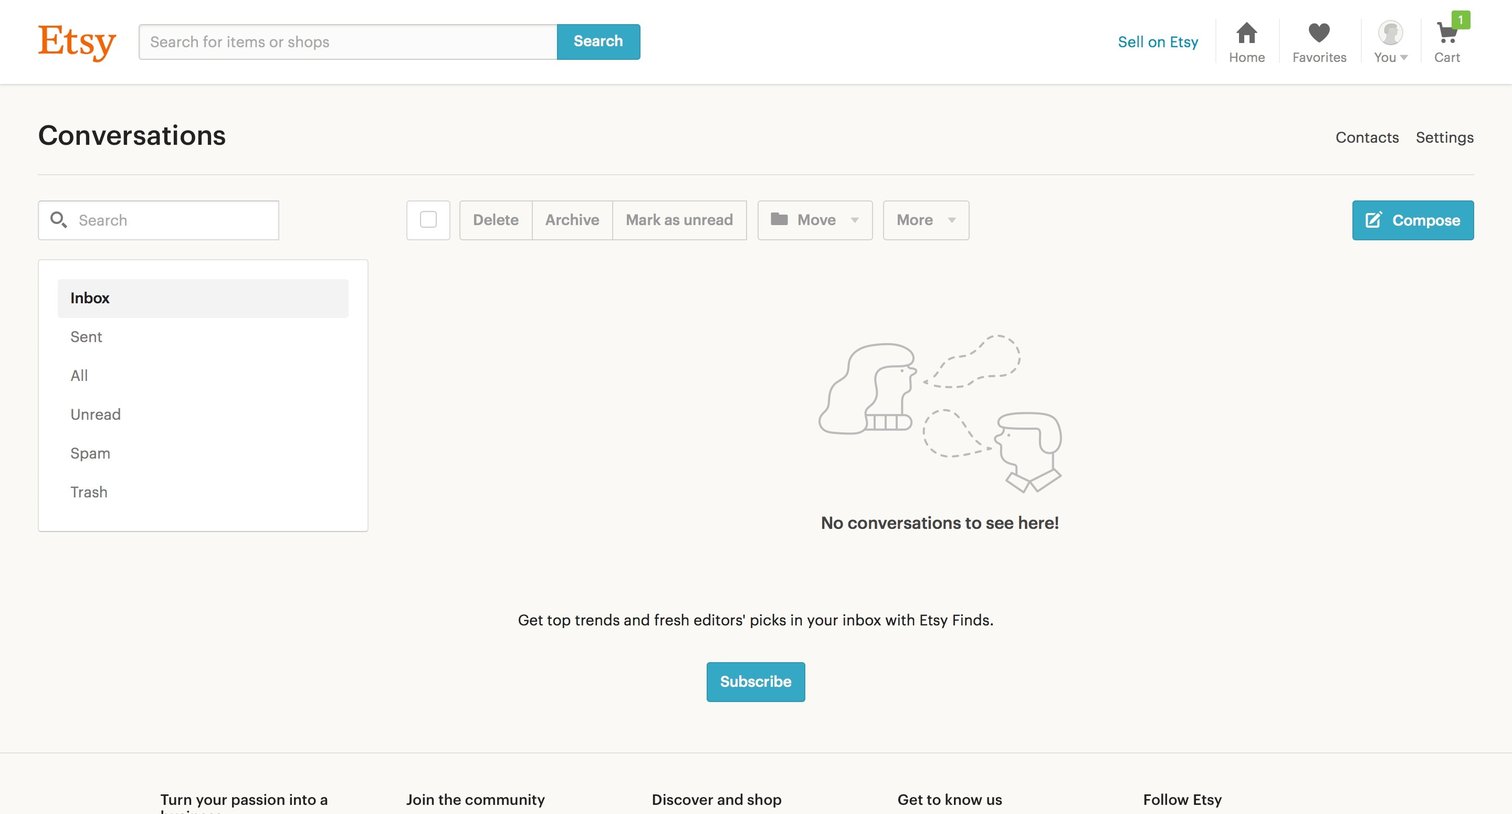The height and width of the screenshot is (814, 1512).
Task: Compose a new conversation
Action: [x=1413, y=220]
